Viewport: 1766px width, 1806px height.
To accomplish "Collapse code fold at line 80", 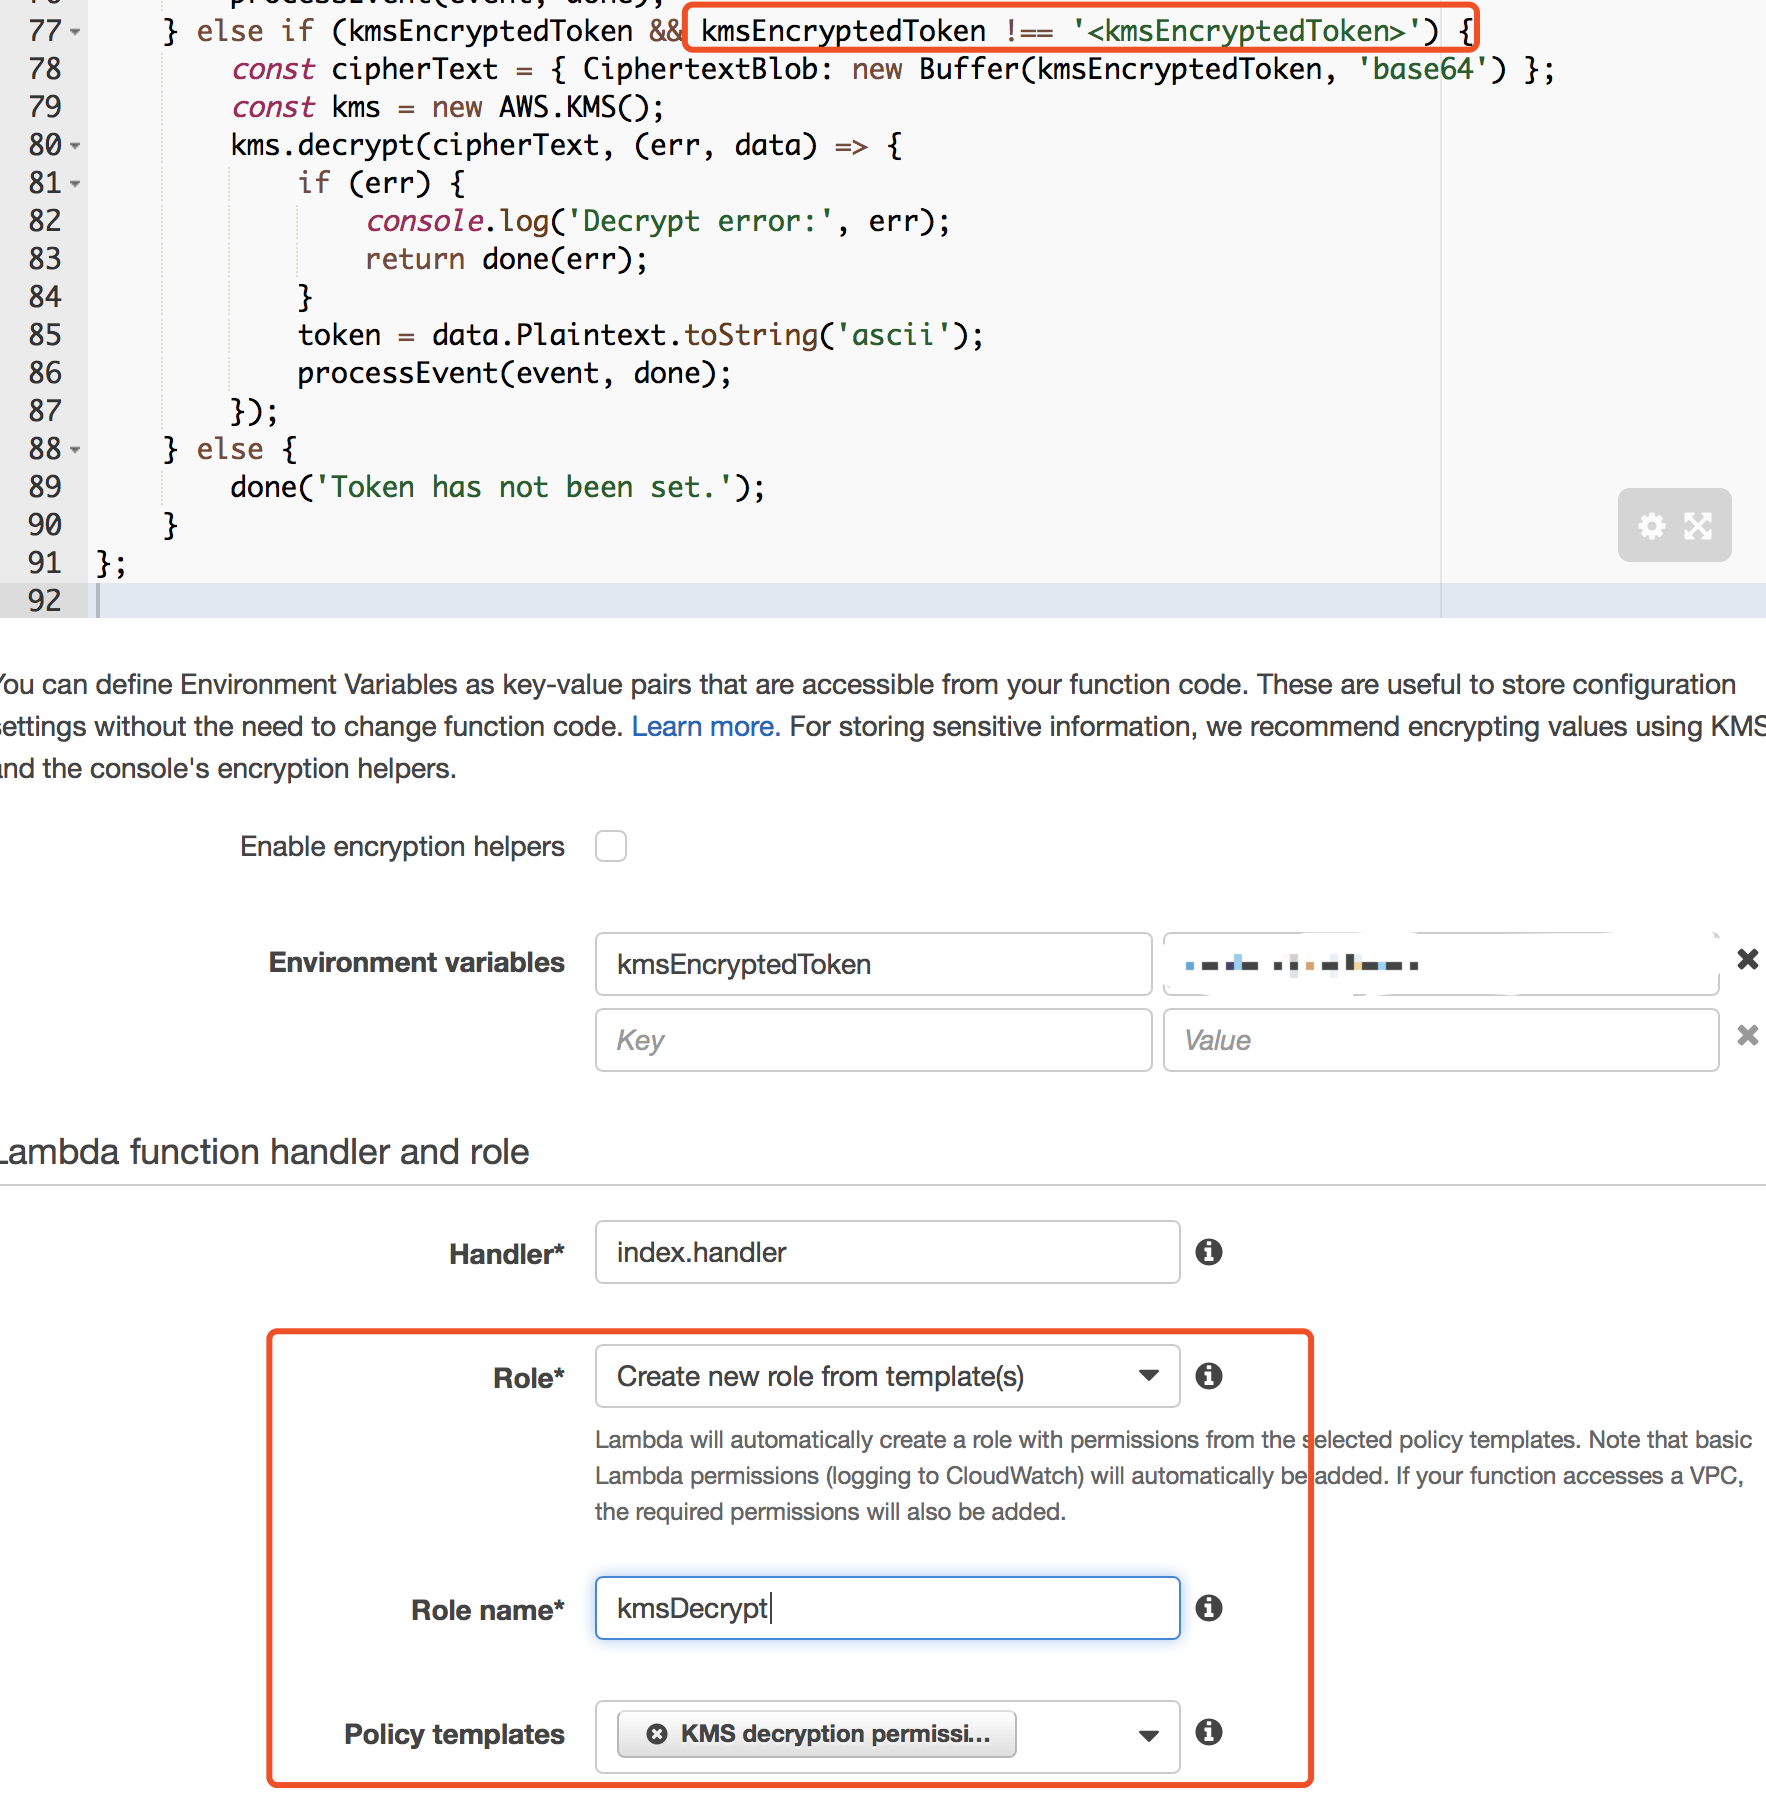I will tap(75, 147).
